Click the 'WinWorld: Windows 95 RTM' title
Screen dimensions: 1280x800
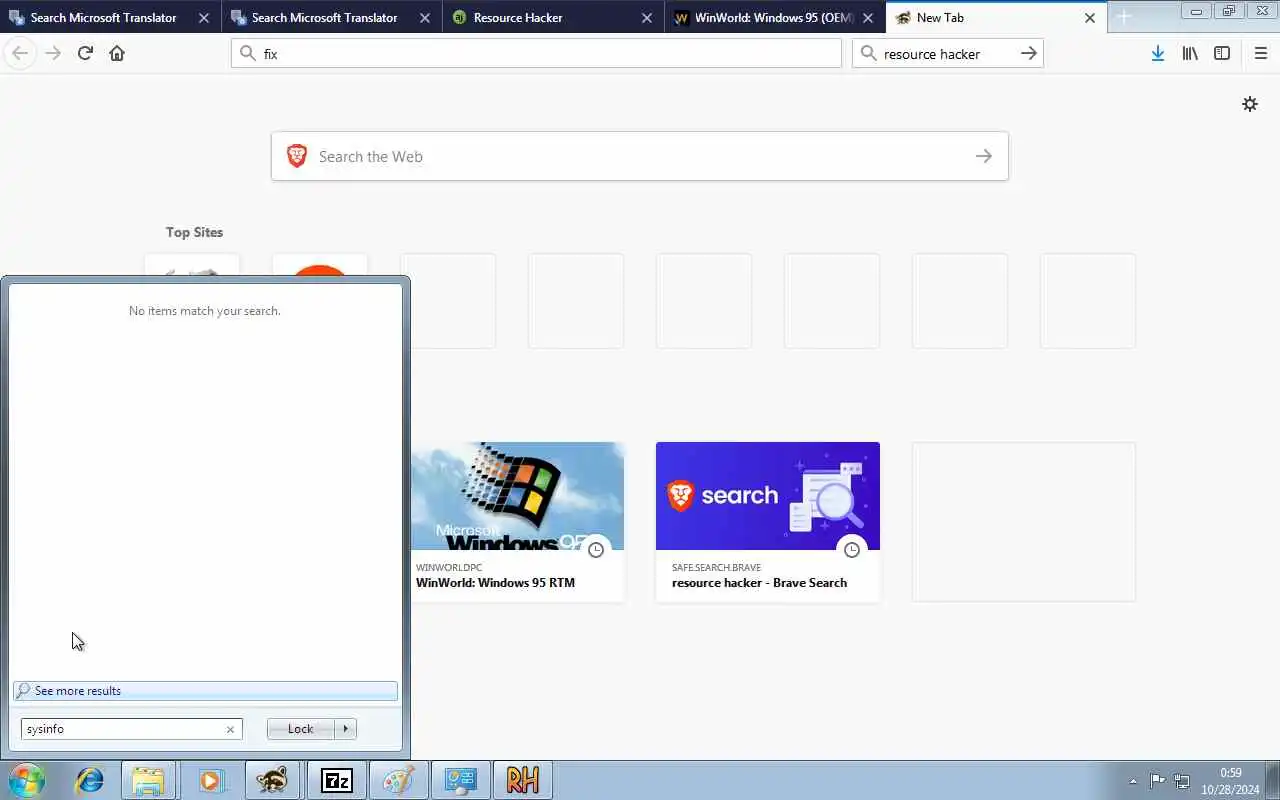[495, 583]
